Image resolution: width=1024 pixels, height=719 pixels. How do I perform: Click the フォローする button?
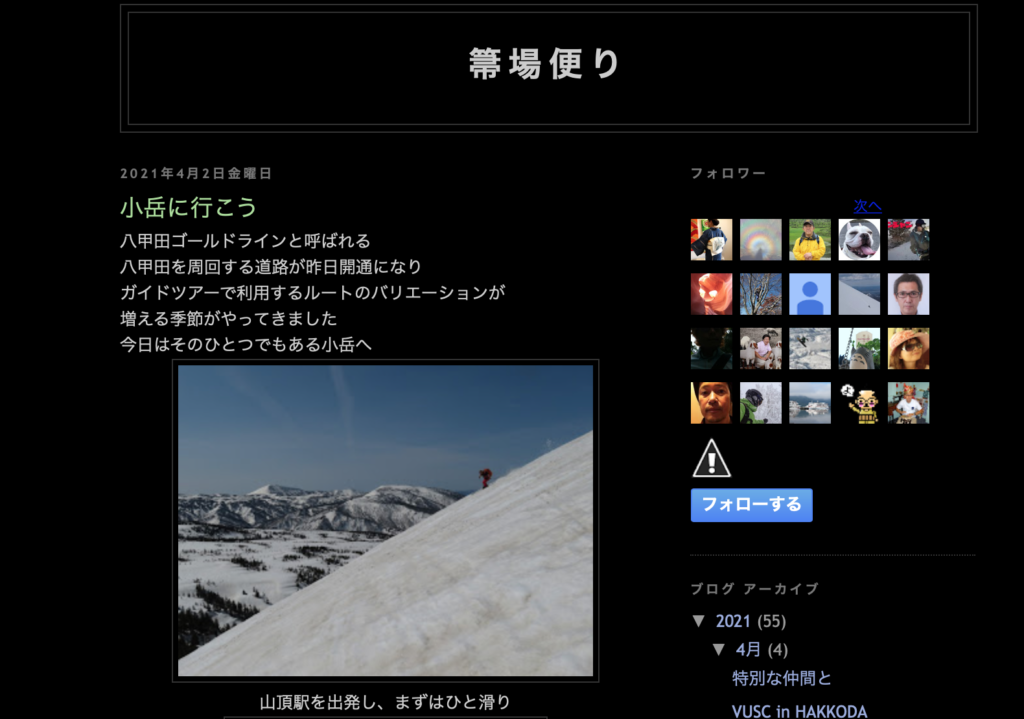(x=752, y=505)
